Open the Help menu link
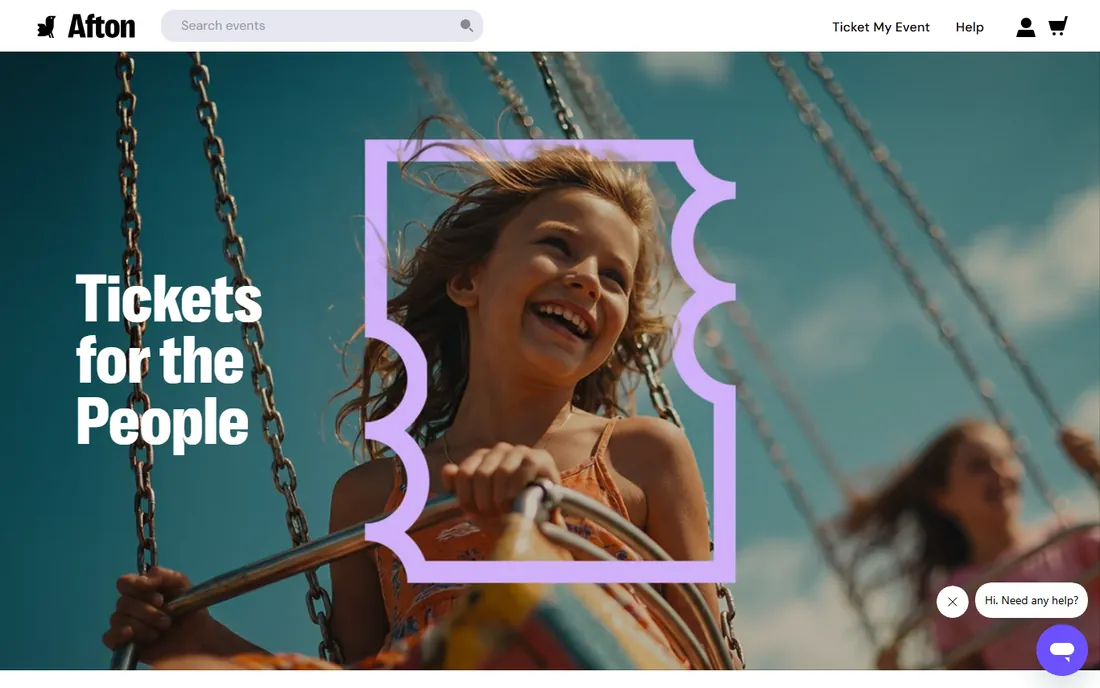Viewport: 1100px width, 688px height. 970,27
